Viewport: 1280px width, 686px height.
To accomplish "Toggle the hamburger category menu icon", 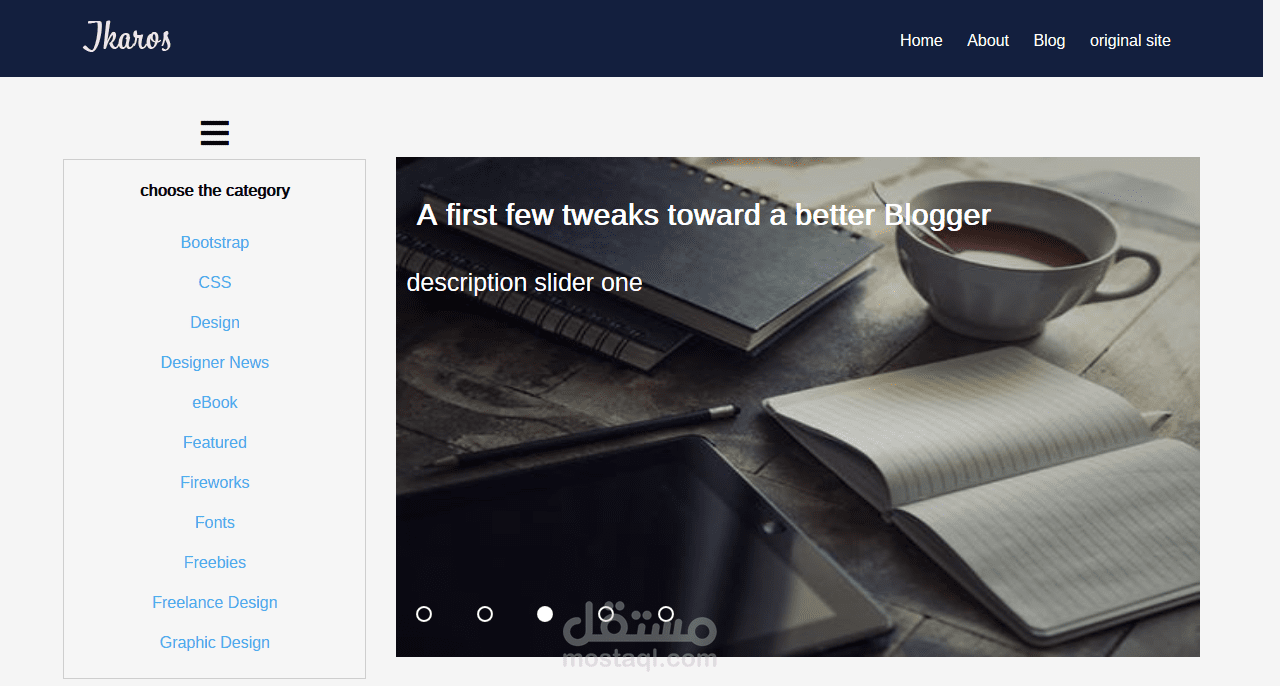I will point(215,133).
